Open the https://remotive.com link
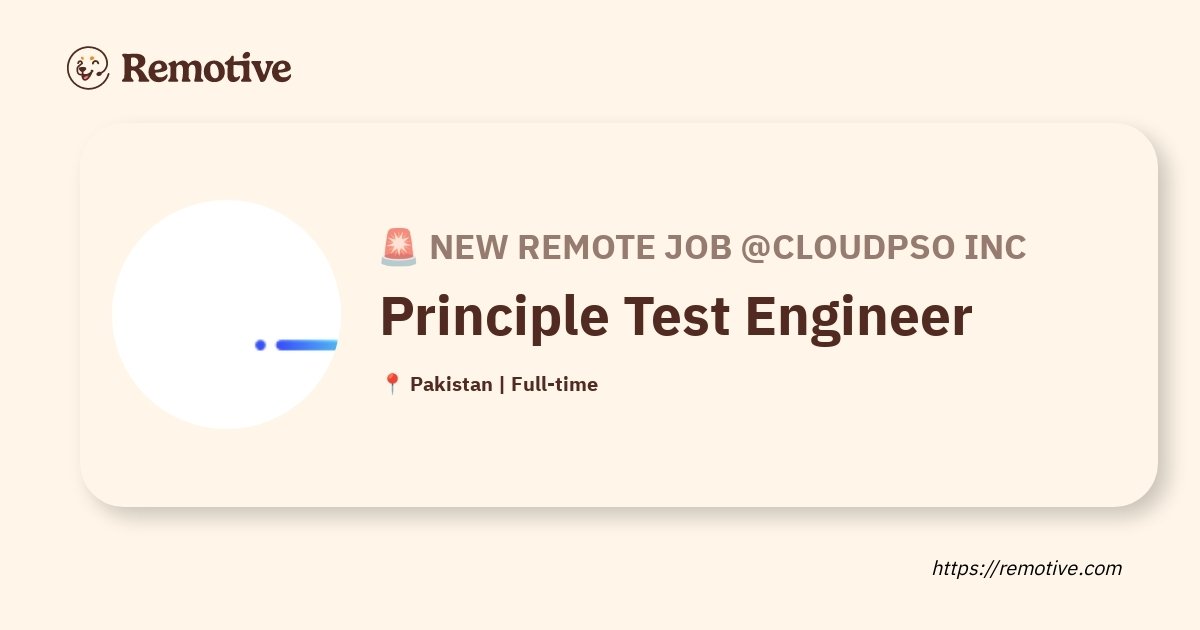This screenshot has width=1200, height=630. [1027, 568]
